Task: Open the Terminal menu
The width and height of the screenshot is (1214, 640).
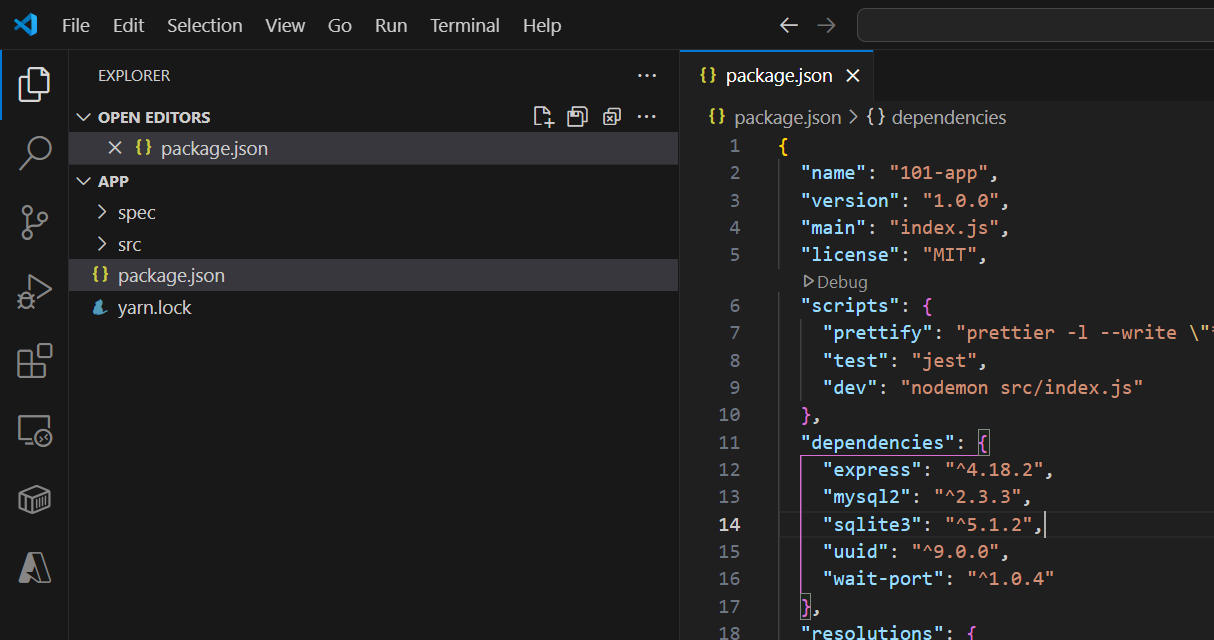Action: tap(464, 25)
